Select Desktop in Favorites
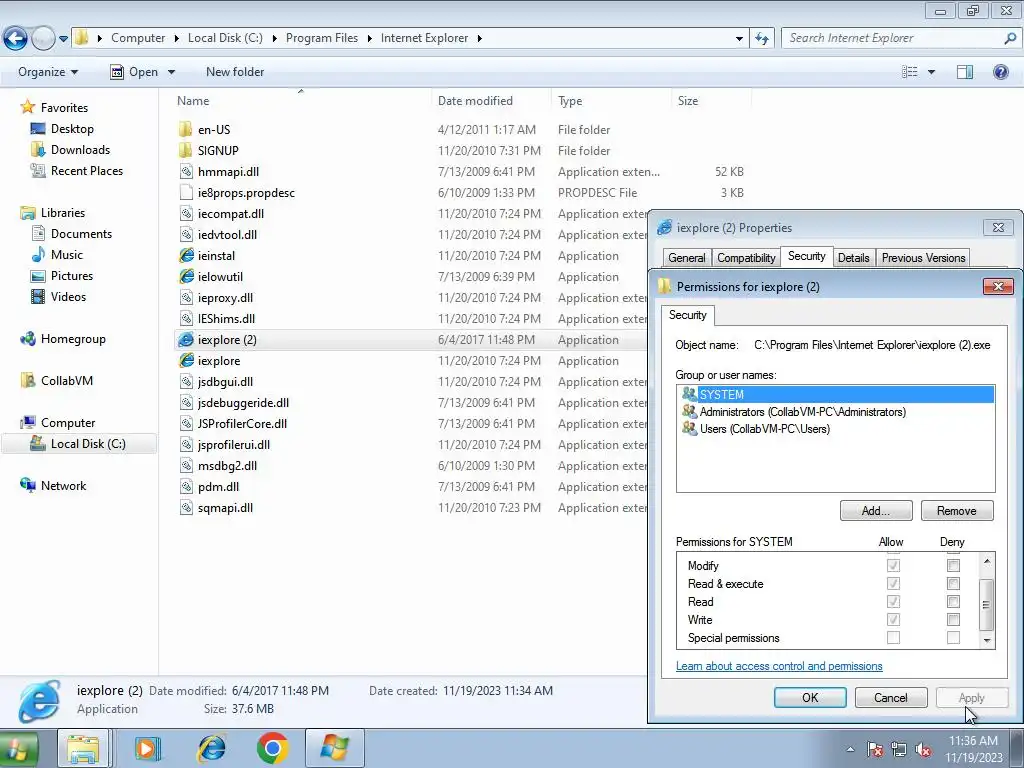This screenshot has width=1024, height=768. point(72,129)
